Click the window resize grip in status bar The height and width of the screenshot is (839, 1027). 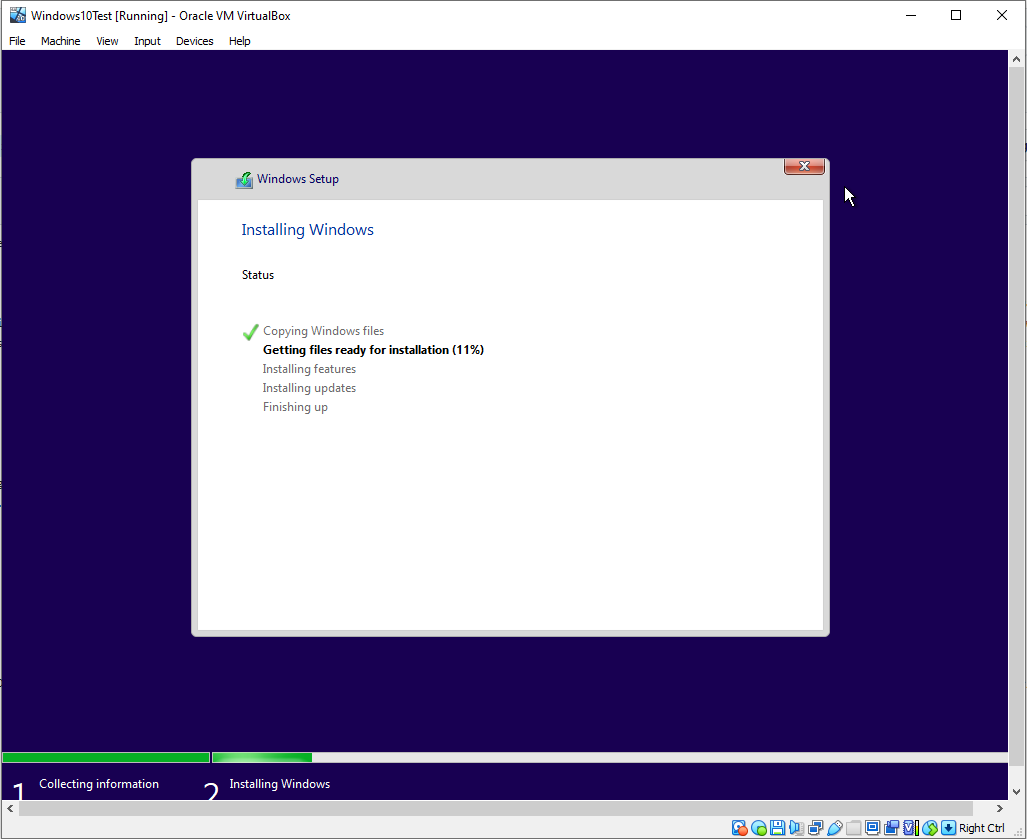1017,830
